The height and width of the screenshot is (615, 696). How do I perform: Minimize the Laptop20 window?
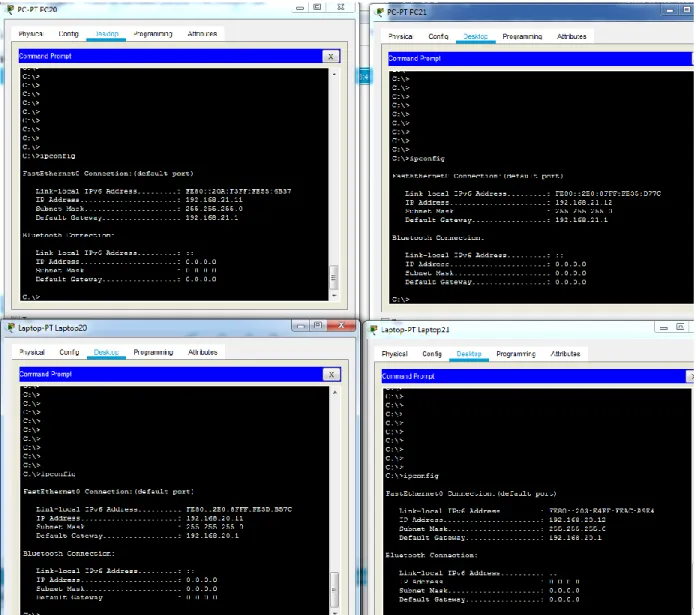click(x=301, y=326)
